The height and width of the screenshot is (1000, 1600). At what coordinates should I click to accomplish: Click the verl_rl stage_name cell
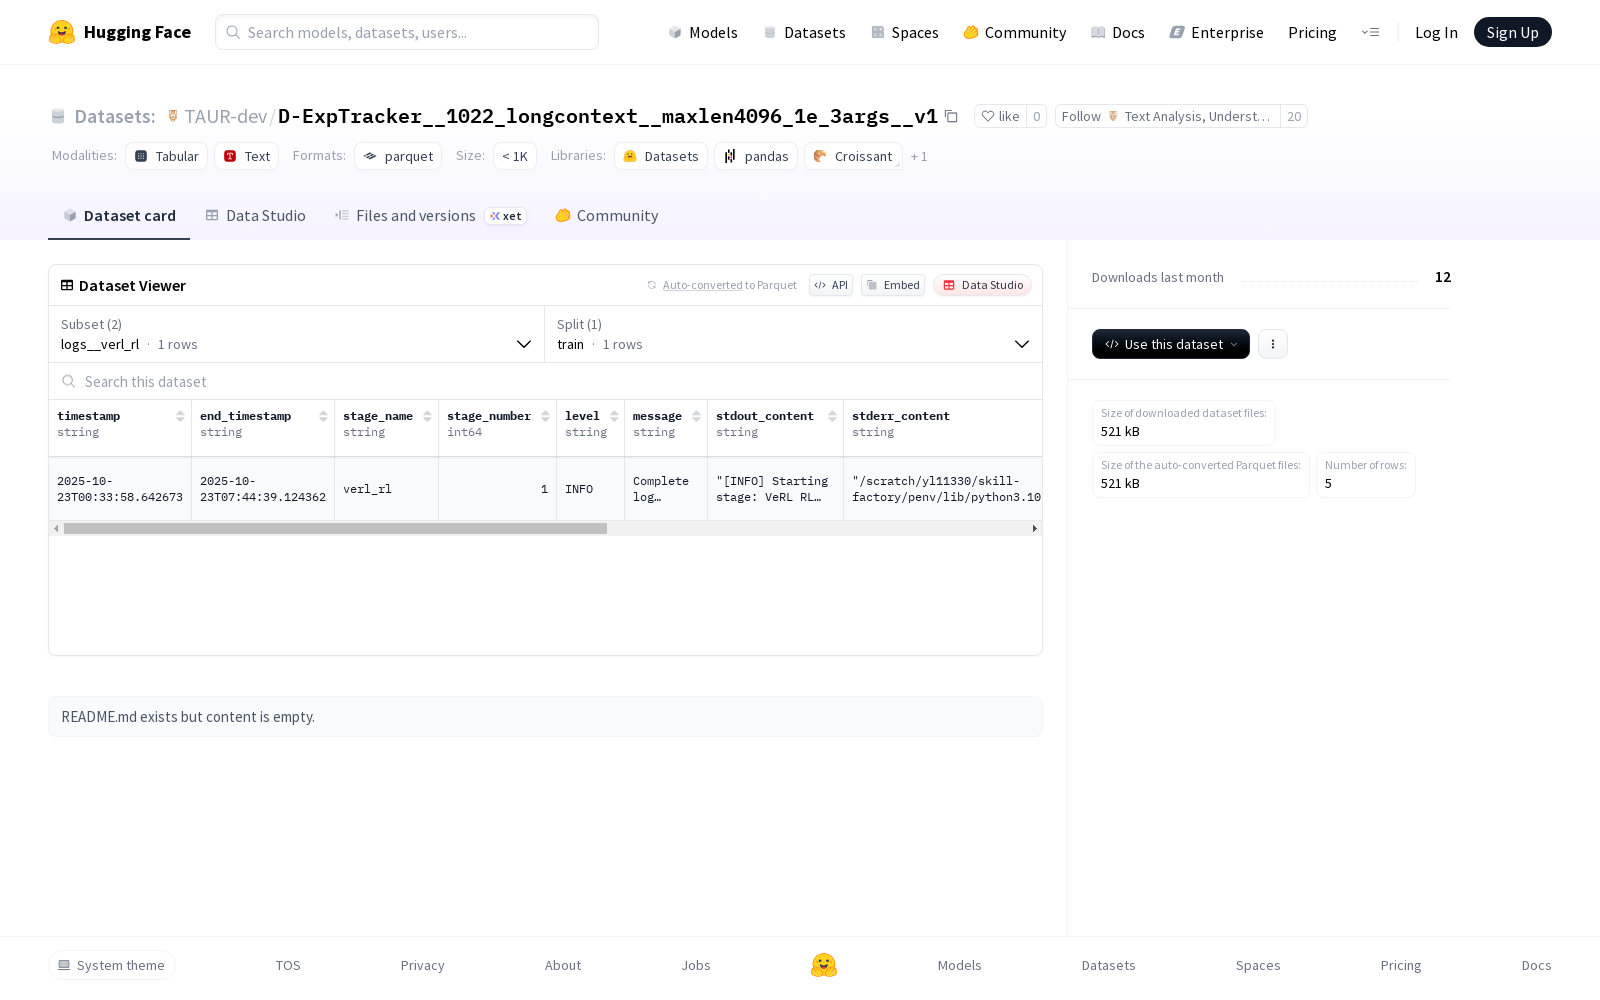[x=387, y=489]
